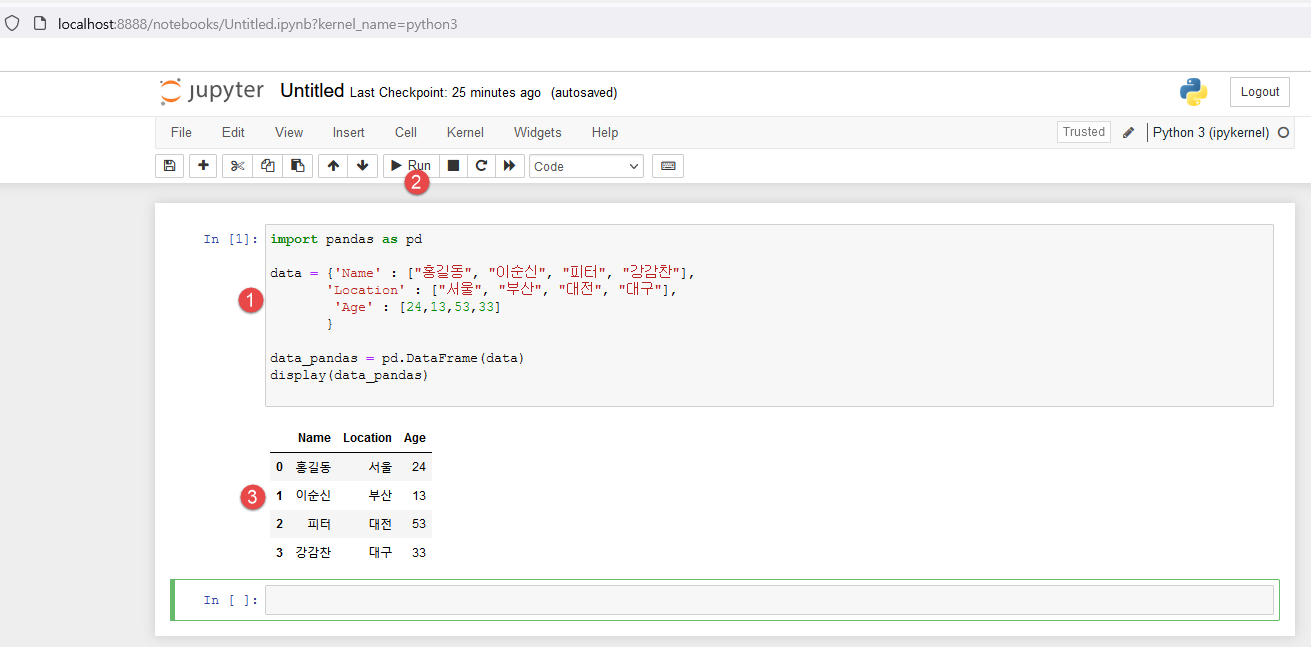Open the View menu

(x=289, y=132)
